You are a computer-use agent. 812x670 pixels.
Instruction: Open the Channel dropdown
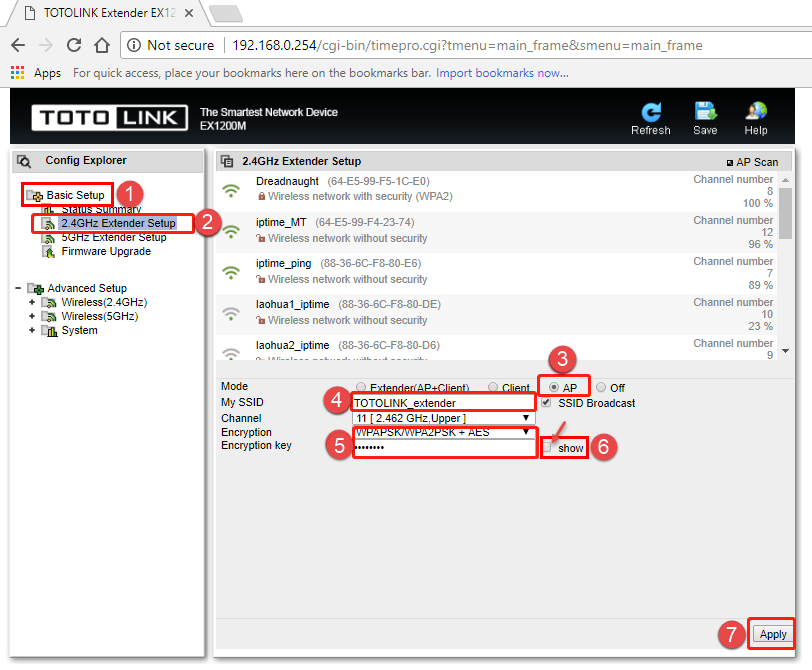[444, 418]
